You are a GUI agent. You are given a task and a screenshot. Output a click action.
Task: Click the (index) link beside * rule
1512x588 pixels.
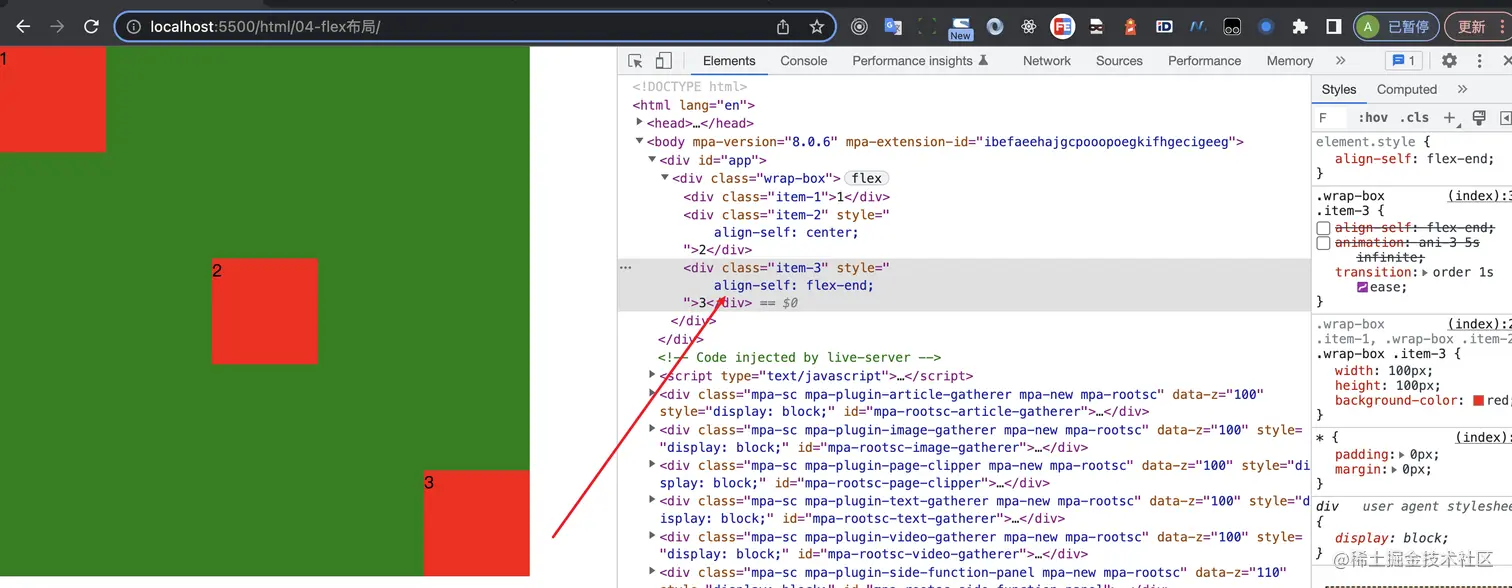(1481, 437)
